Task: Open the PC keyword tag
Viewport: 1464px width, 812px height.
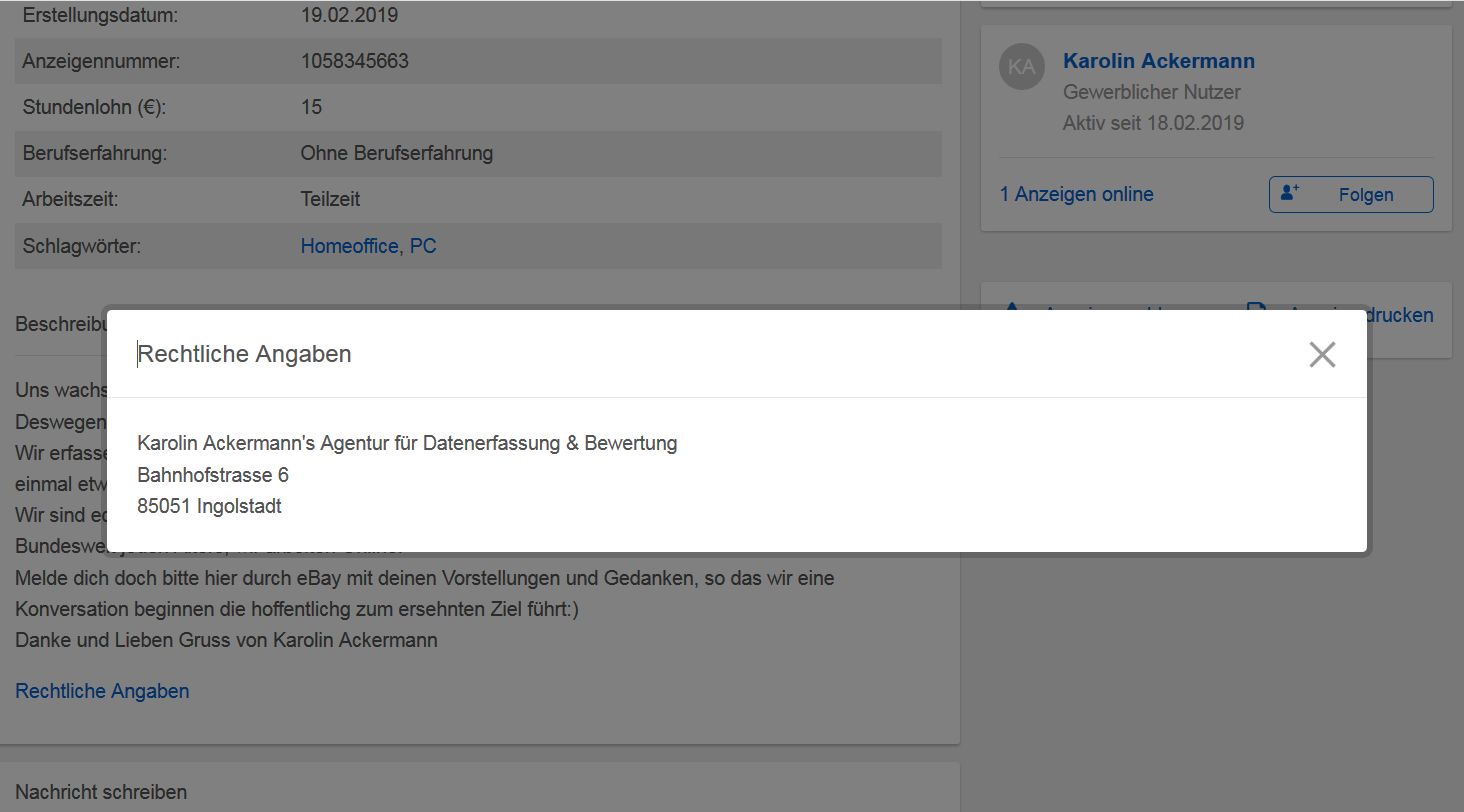Action: [423, 246]
